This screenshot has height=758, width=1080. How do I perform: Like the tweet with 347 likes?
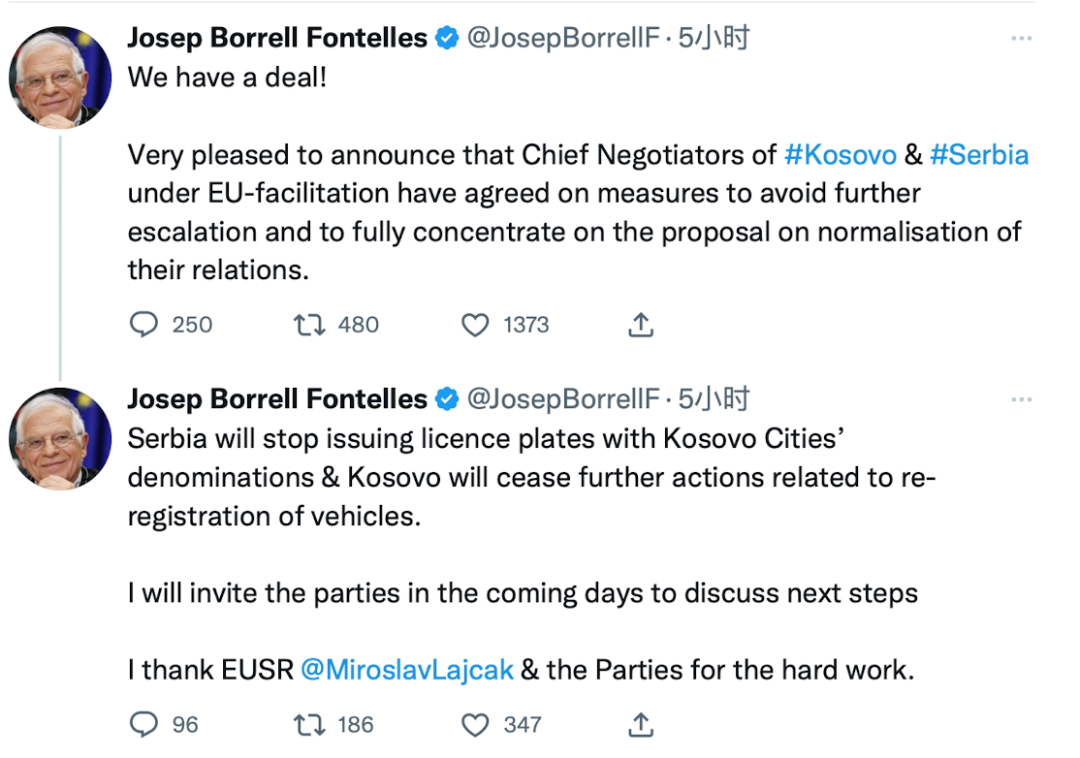click(x=475, y=724)
